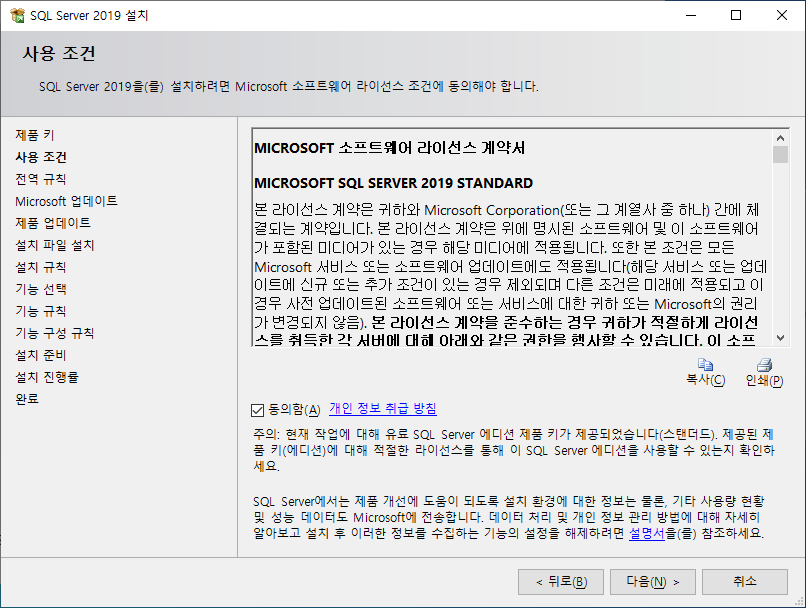
Task: Click the 복사(C) label
Action: [706, 380]
